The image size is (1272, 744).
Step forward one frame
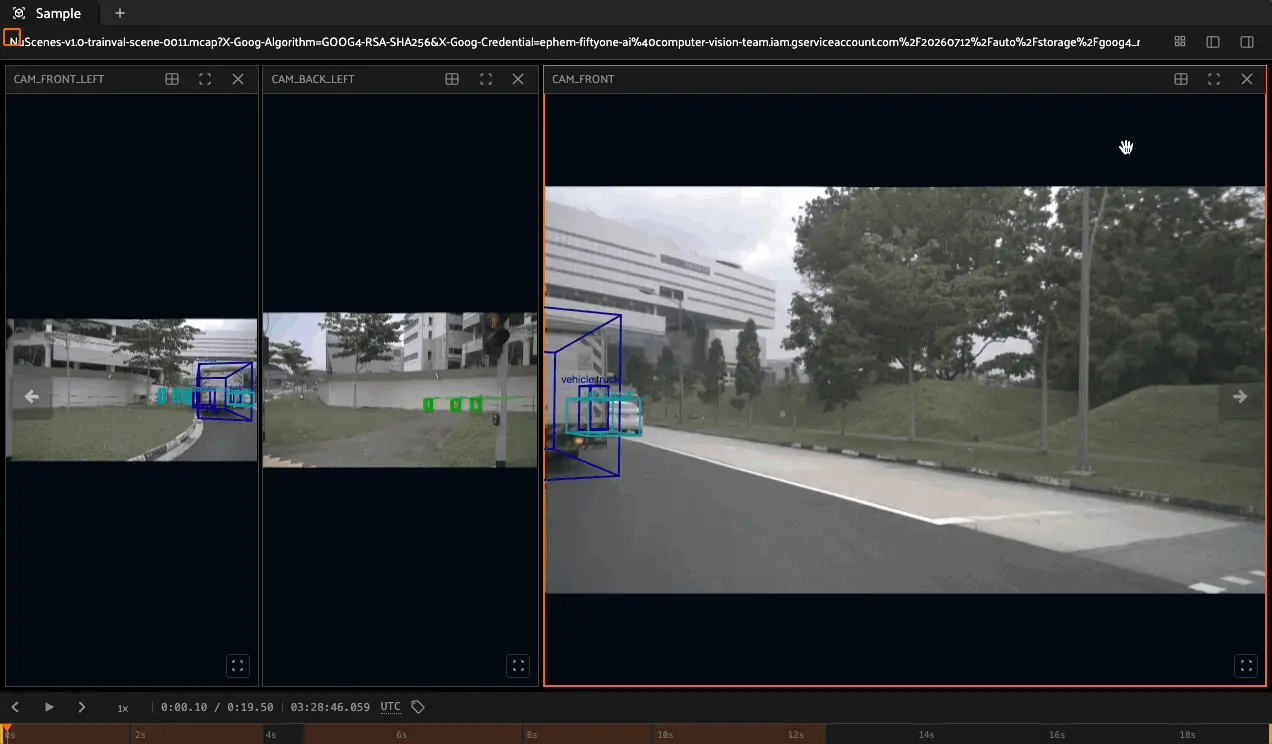pos(82,707)
